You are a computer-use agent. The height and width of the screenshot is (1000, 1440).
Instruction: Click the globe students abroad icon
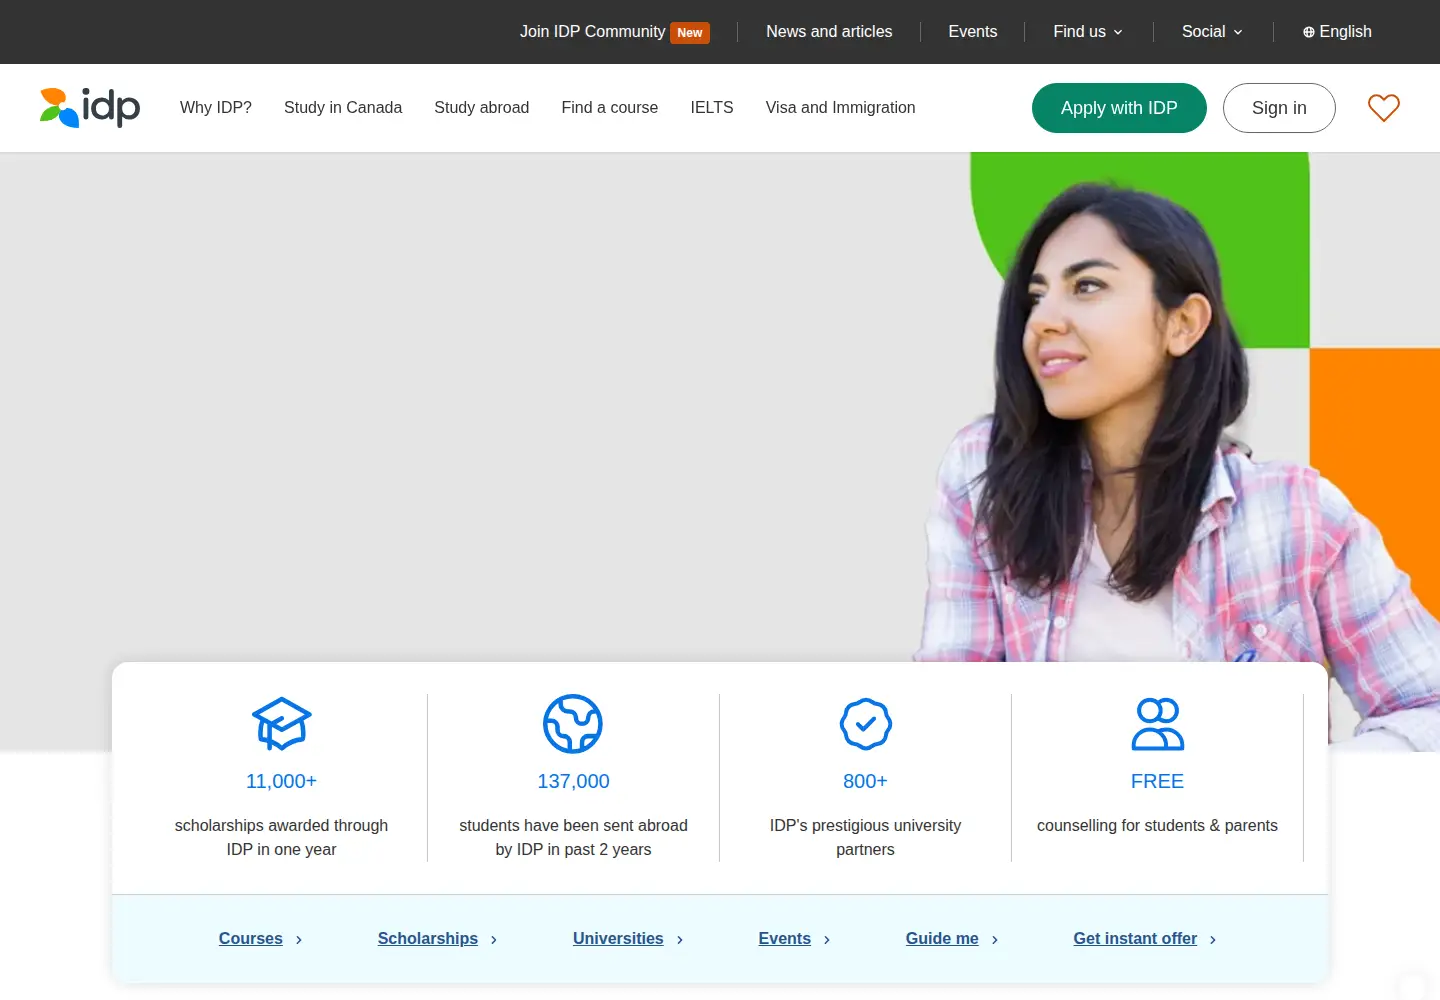pos(573,724)
